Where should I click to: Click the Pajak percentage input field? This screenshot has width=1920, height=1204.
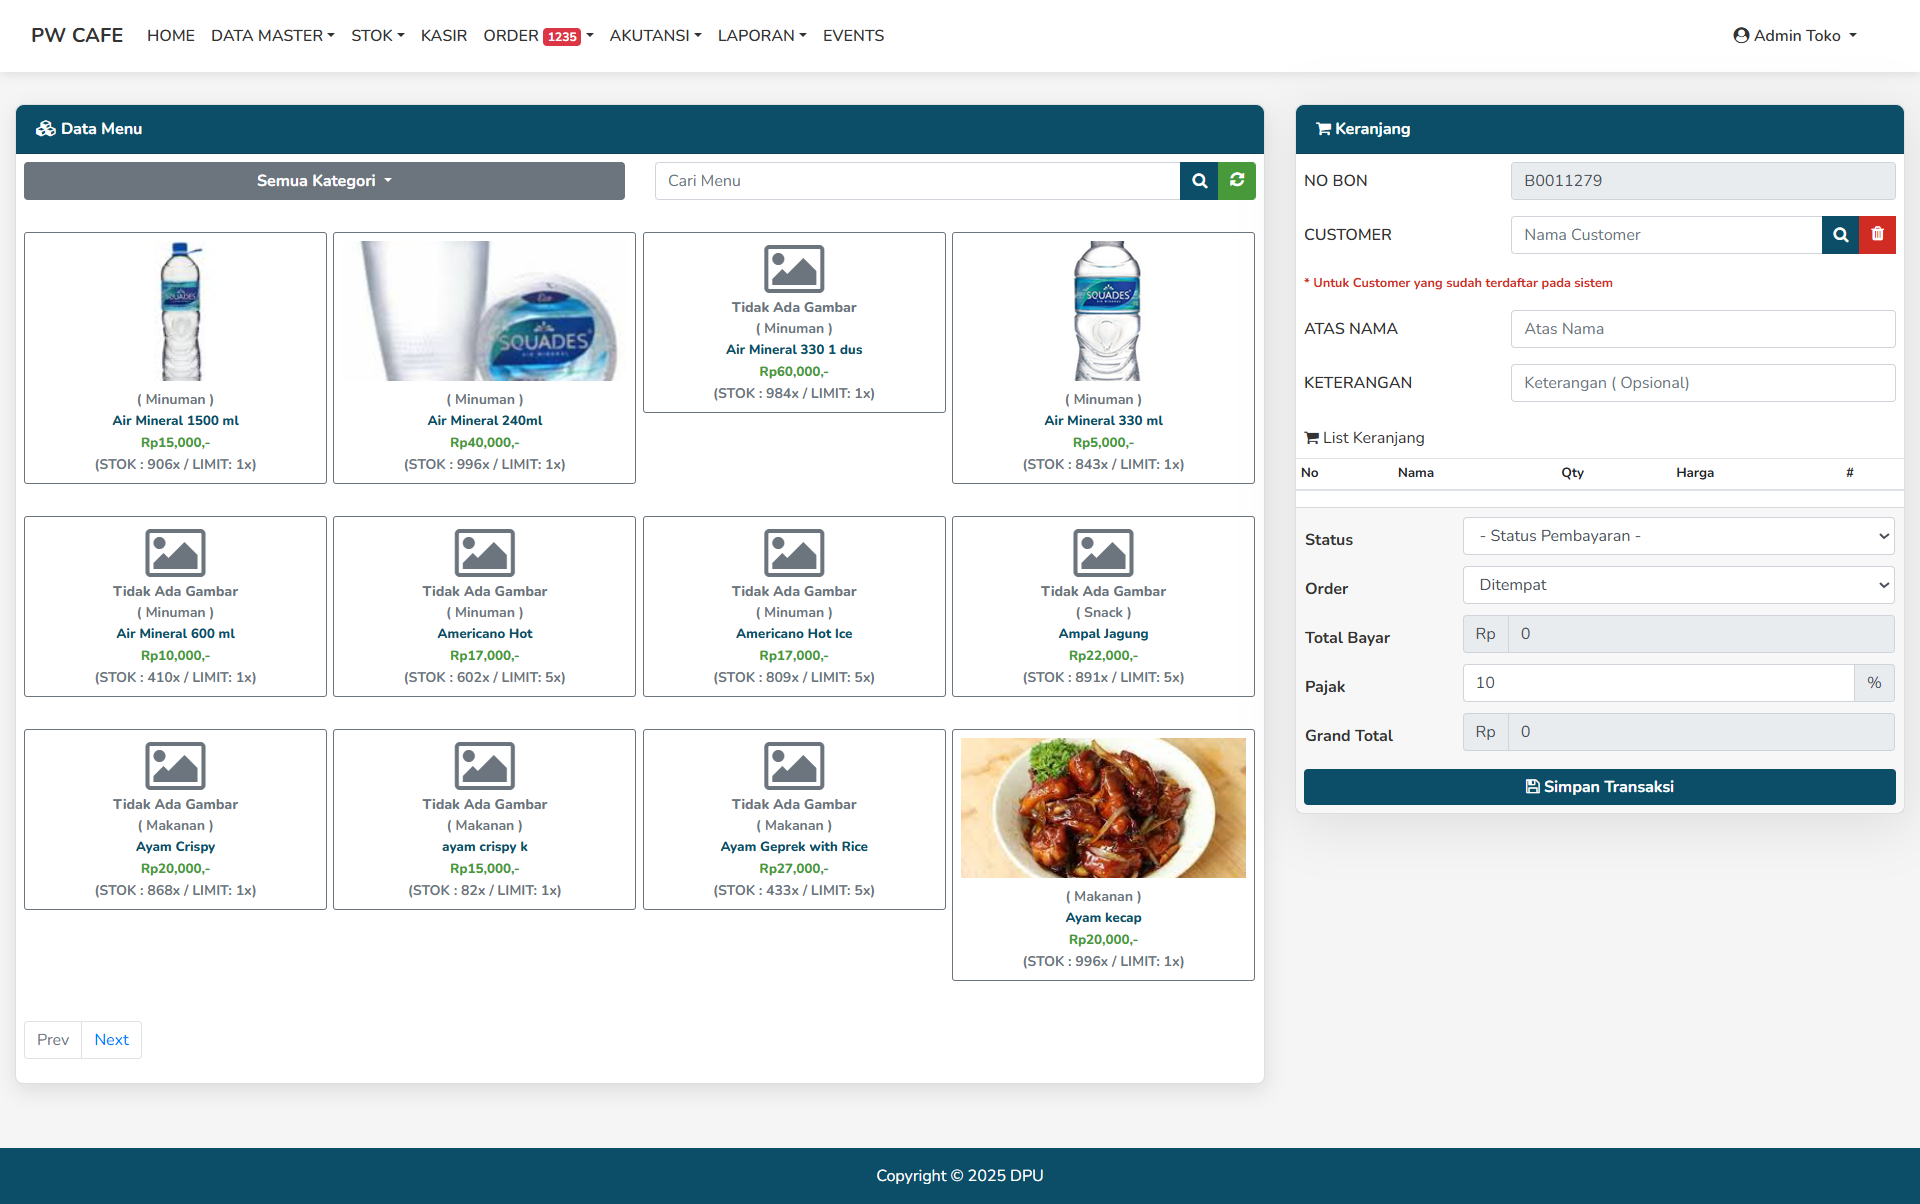pyautogui.click(x=1657, y=683)
